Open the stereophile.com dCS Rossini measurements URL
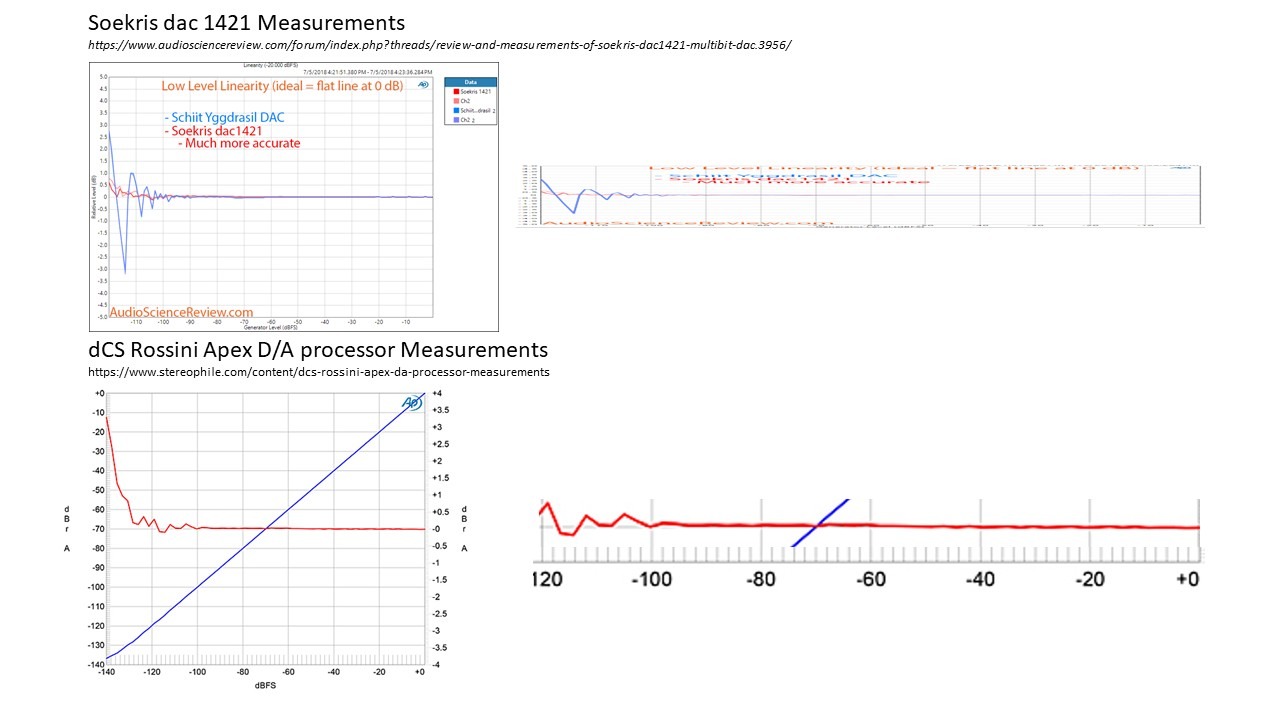Viewport: 1280px width, 720px height. [x=319, y=372]
